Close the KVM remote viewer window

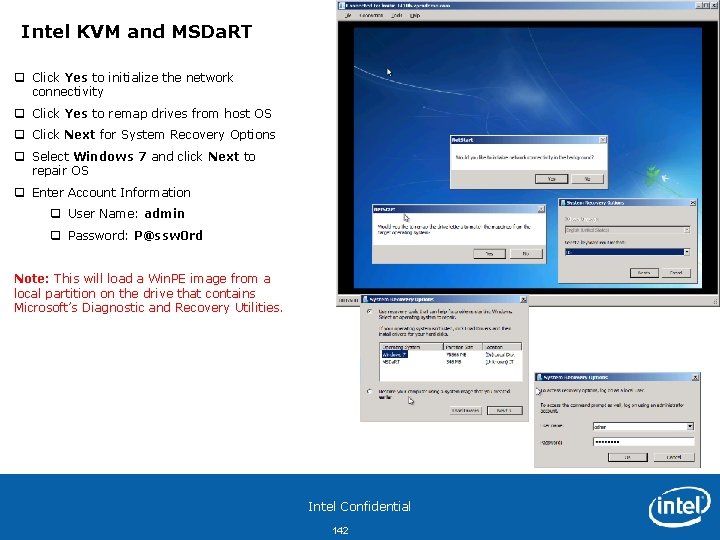click(x=713, y=6)
